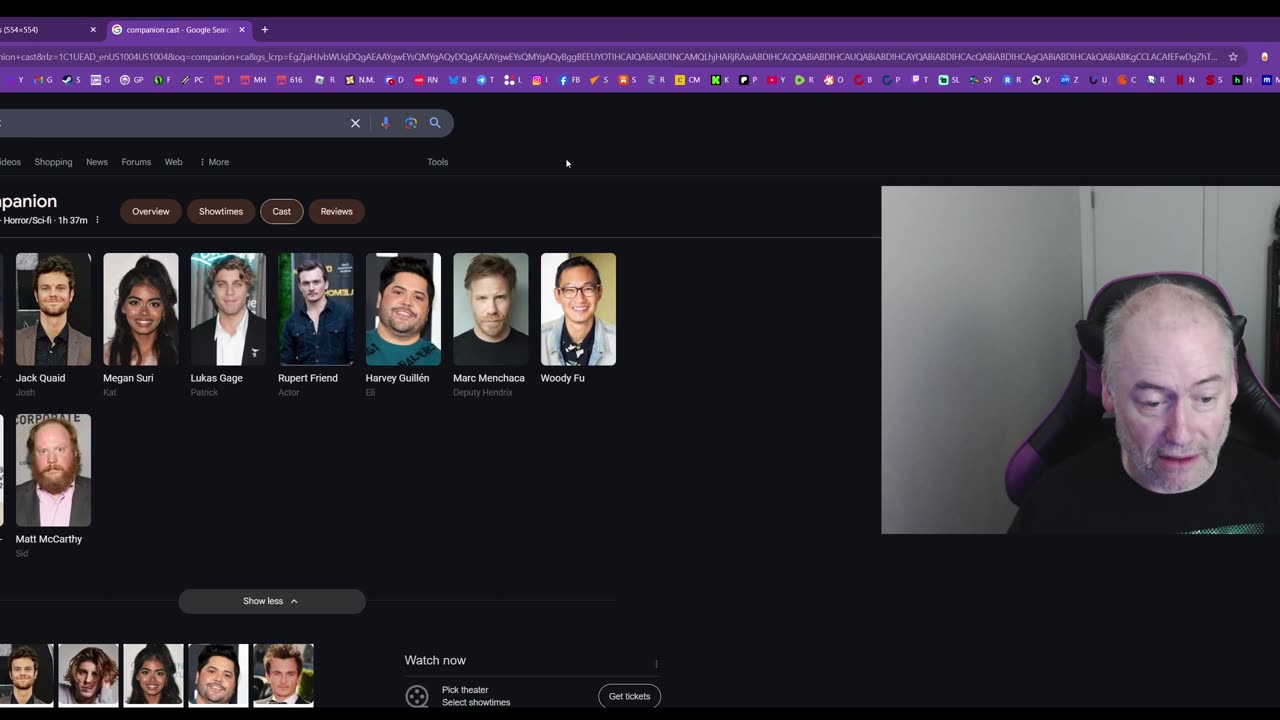Open search Tools options
The width and height of the screenshot is (1280, 720).
coord(438,162)
